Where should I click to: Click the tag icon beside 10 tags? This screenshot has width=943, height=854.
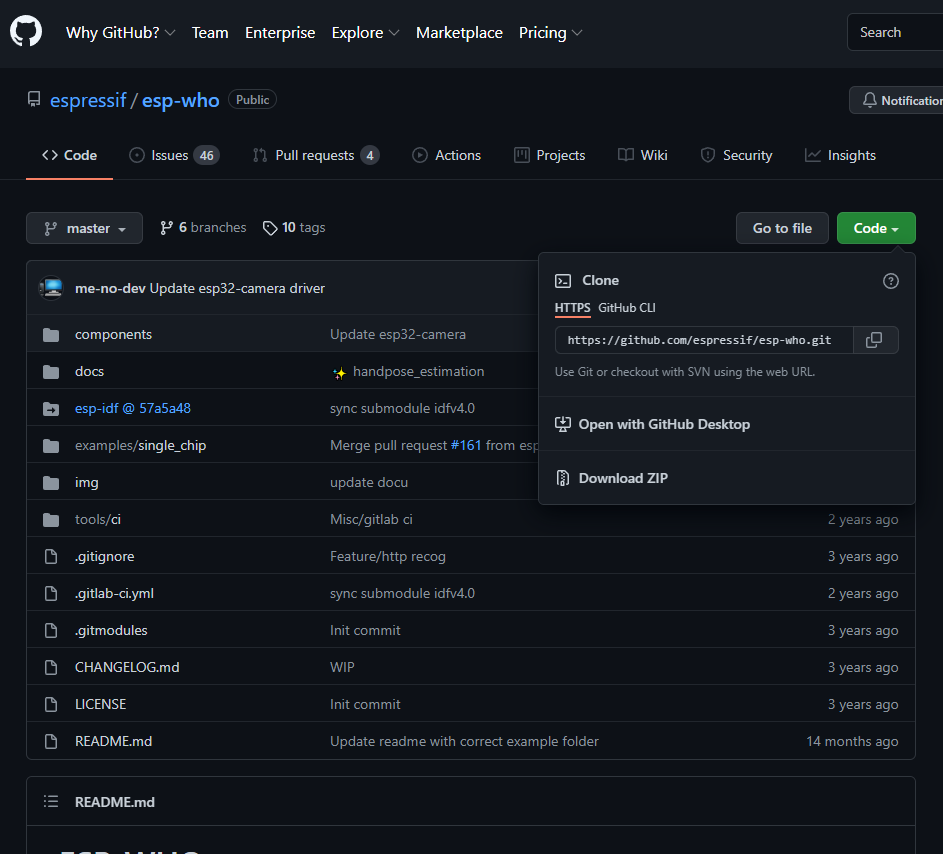(270, 228)
